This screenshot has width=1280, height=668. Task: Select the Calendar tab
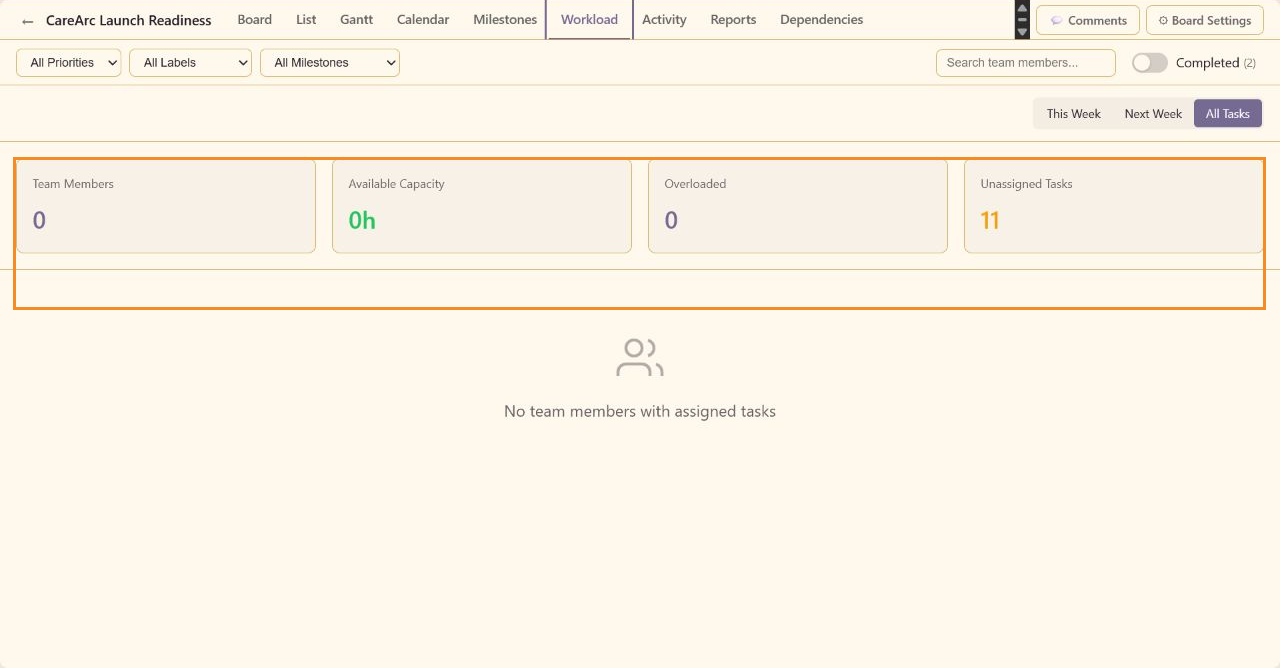pyautogui.click(x=423, y=20)
